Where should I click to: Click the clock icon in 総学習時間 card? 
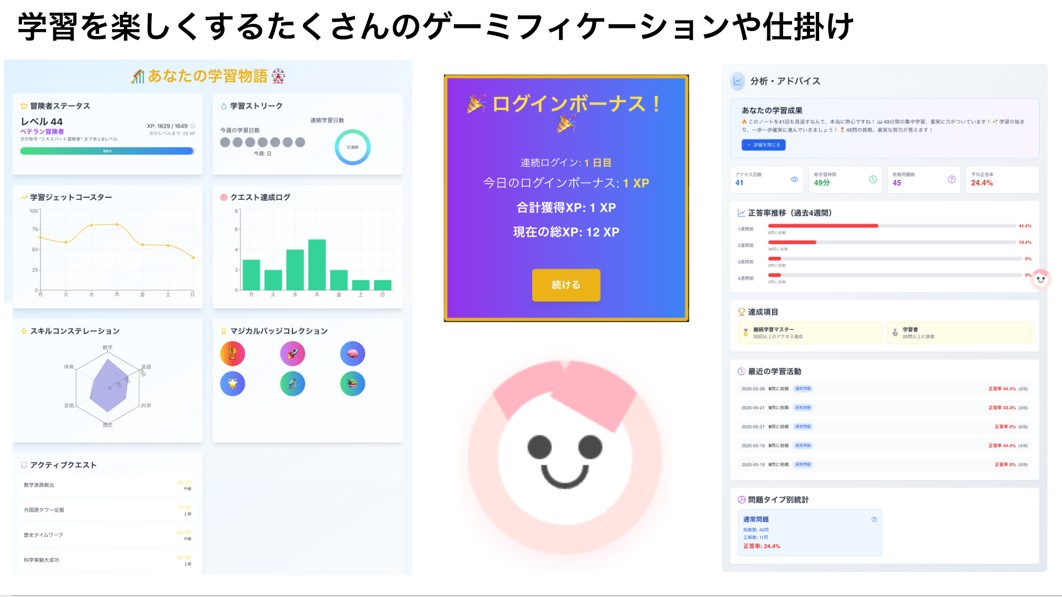point(873,180)
